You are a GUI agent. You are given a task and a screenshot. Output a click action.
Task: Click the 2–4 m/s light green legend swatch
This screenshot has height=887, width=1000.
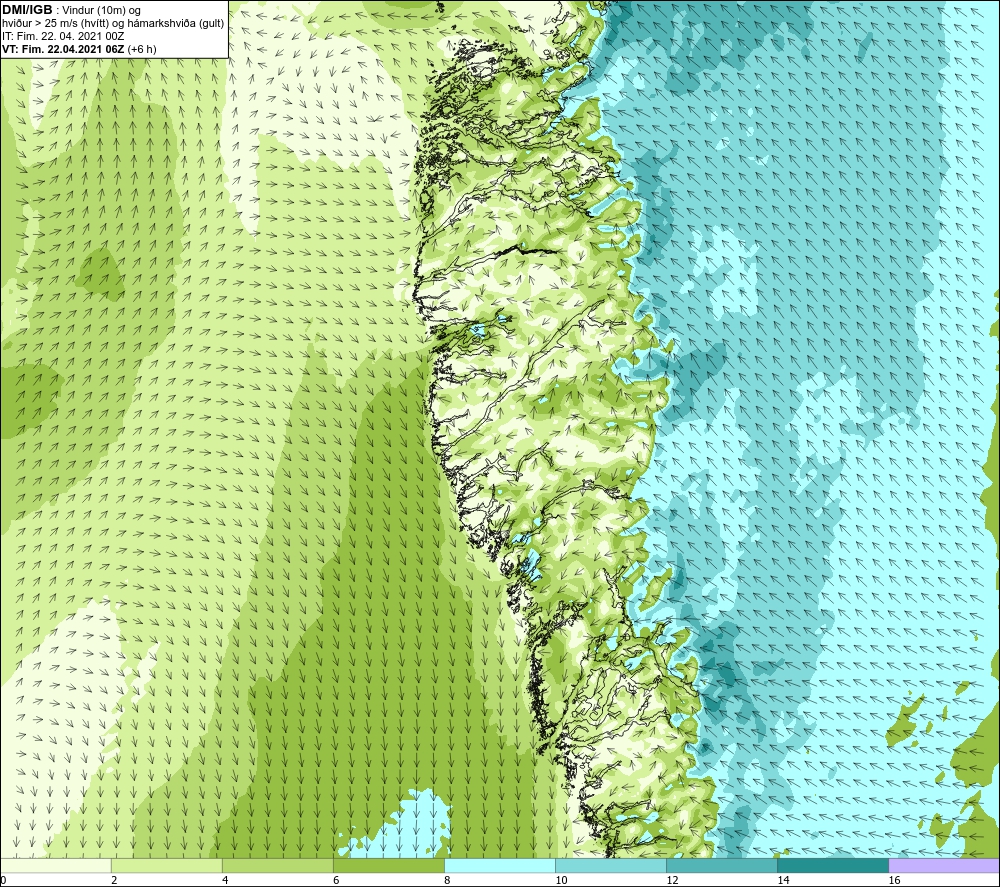tap(167, 865)
